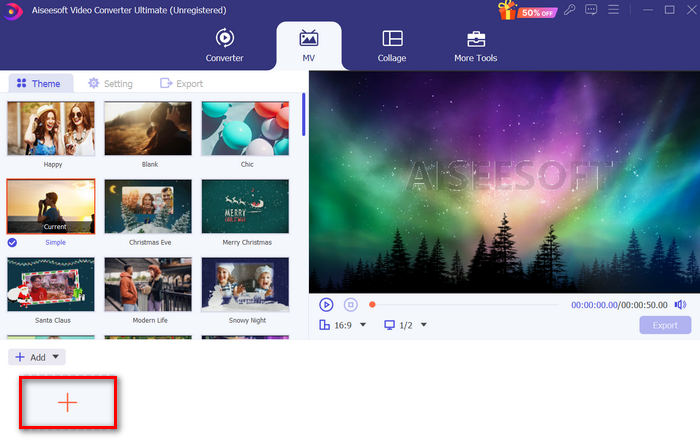Viewport: 700px width, 443px height.
Task: Open the feedback chat icon
Action: (x=591, y=9)
